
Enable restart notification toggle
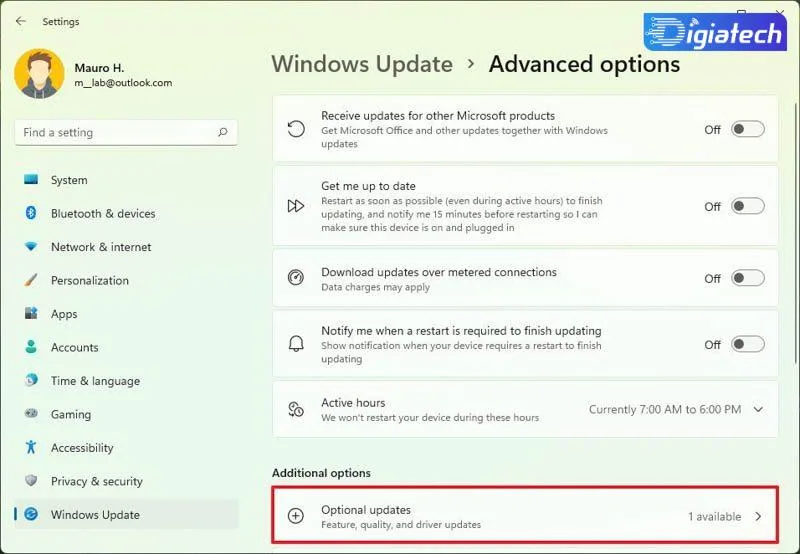point(747,344)
